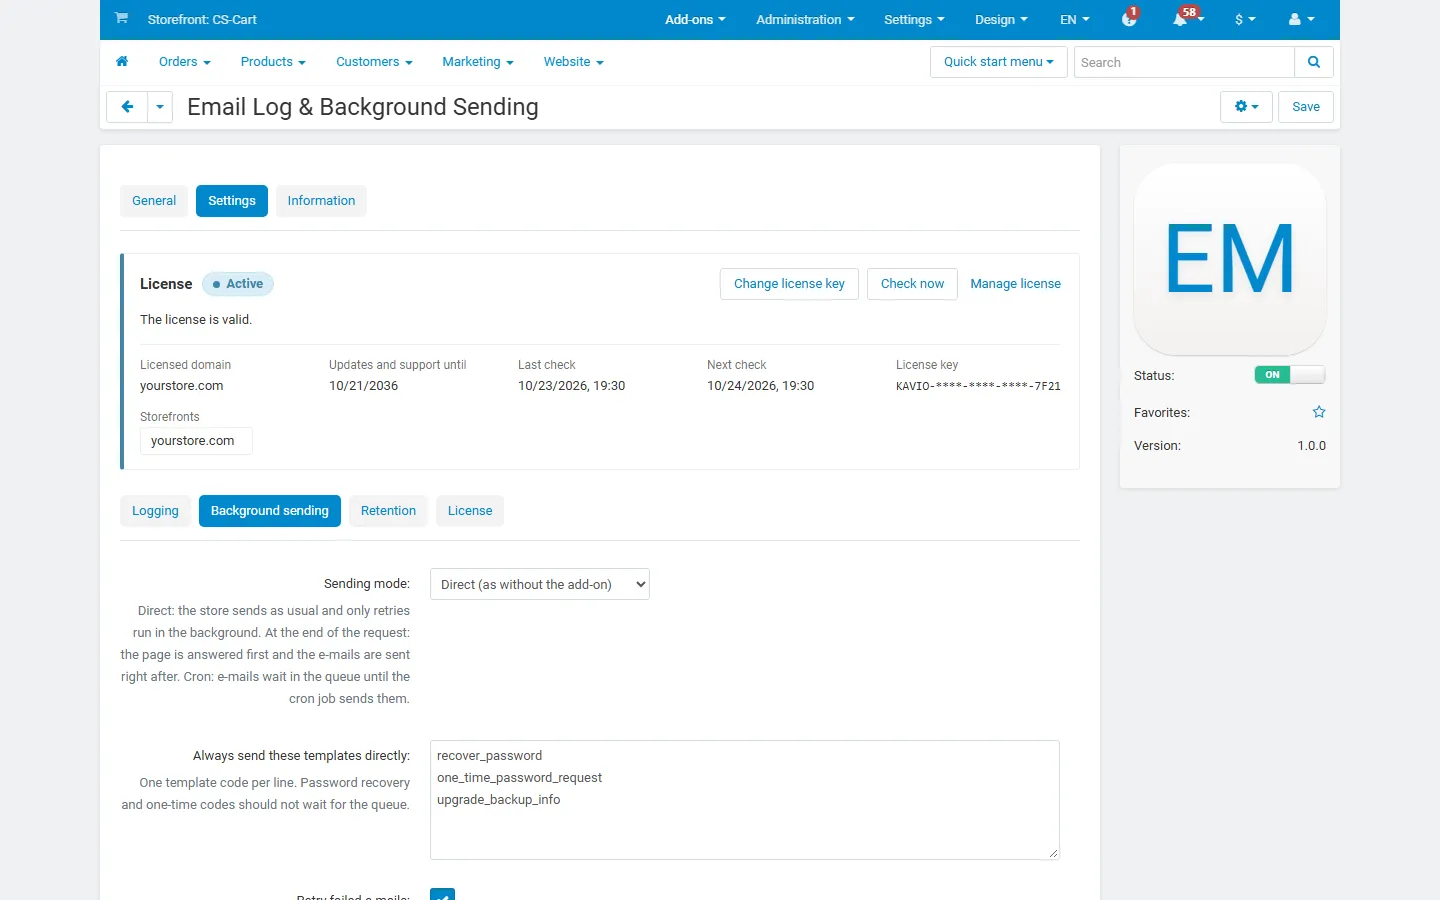Follow the Manage license link
This screenshot has height=900, width=1440.
(x=1015, y=284)
